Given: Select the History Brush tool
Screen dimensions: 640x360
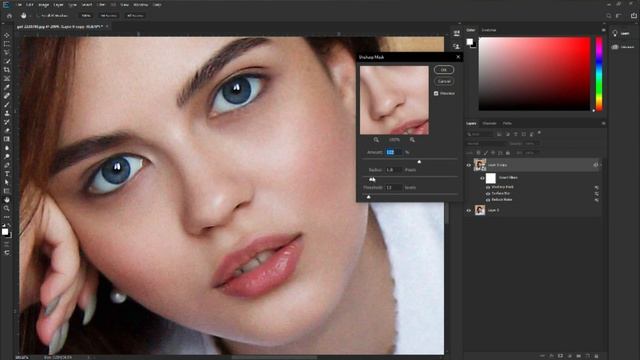Looking at the screenshot, I should point(7,122).
